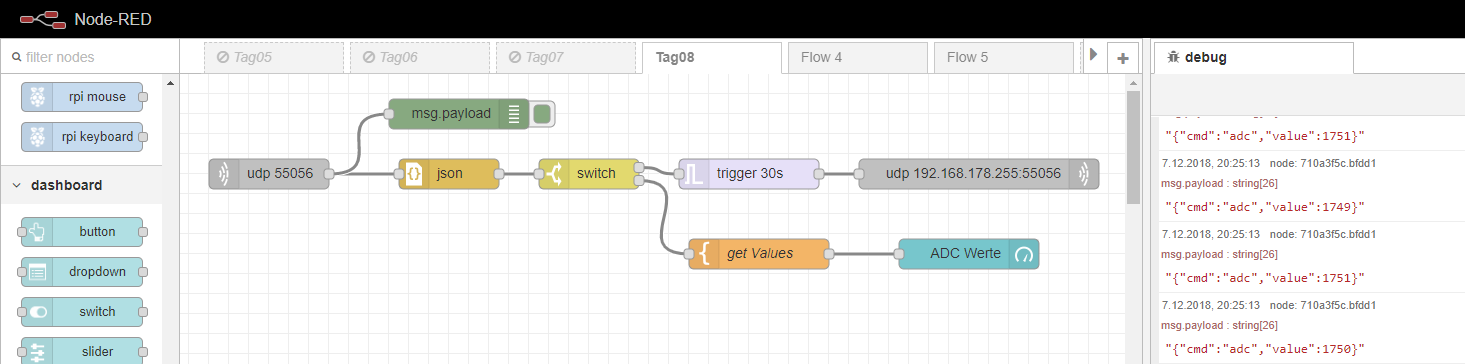Image resolution: width=1465 pixels, height=364 pixels.
Task: Select the dashboard button palette node
Action: (x=82, y=232)
